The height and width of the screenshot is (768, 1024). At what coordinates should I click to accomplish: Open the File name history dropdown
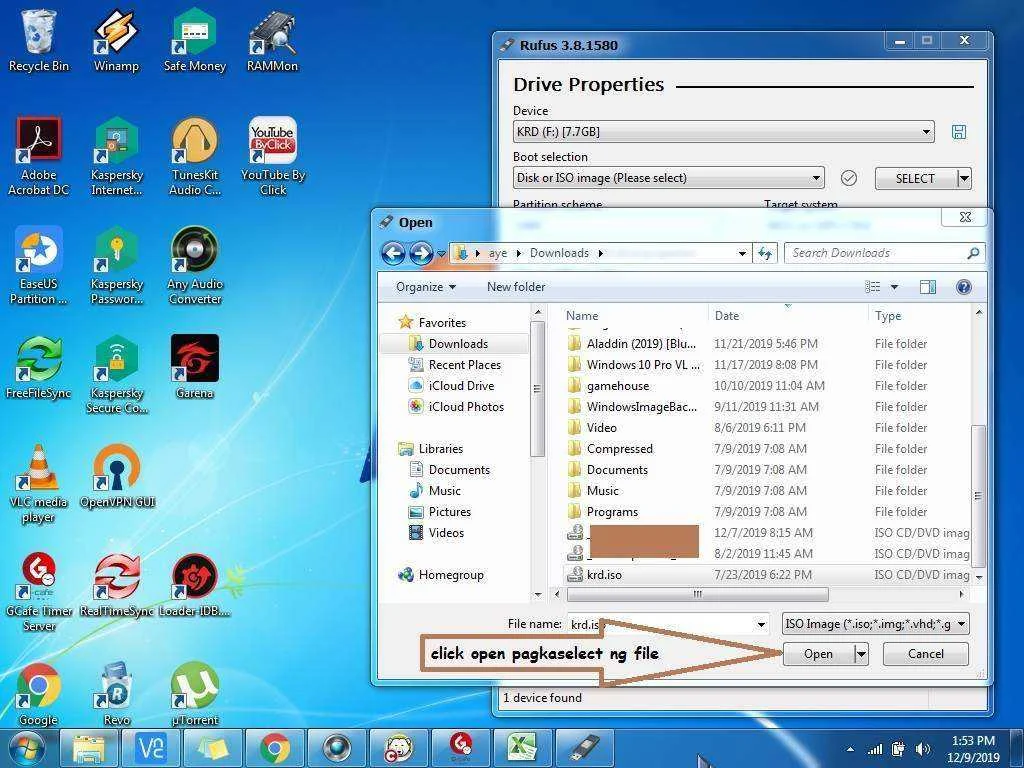coord(761,624)
